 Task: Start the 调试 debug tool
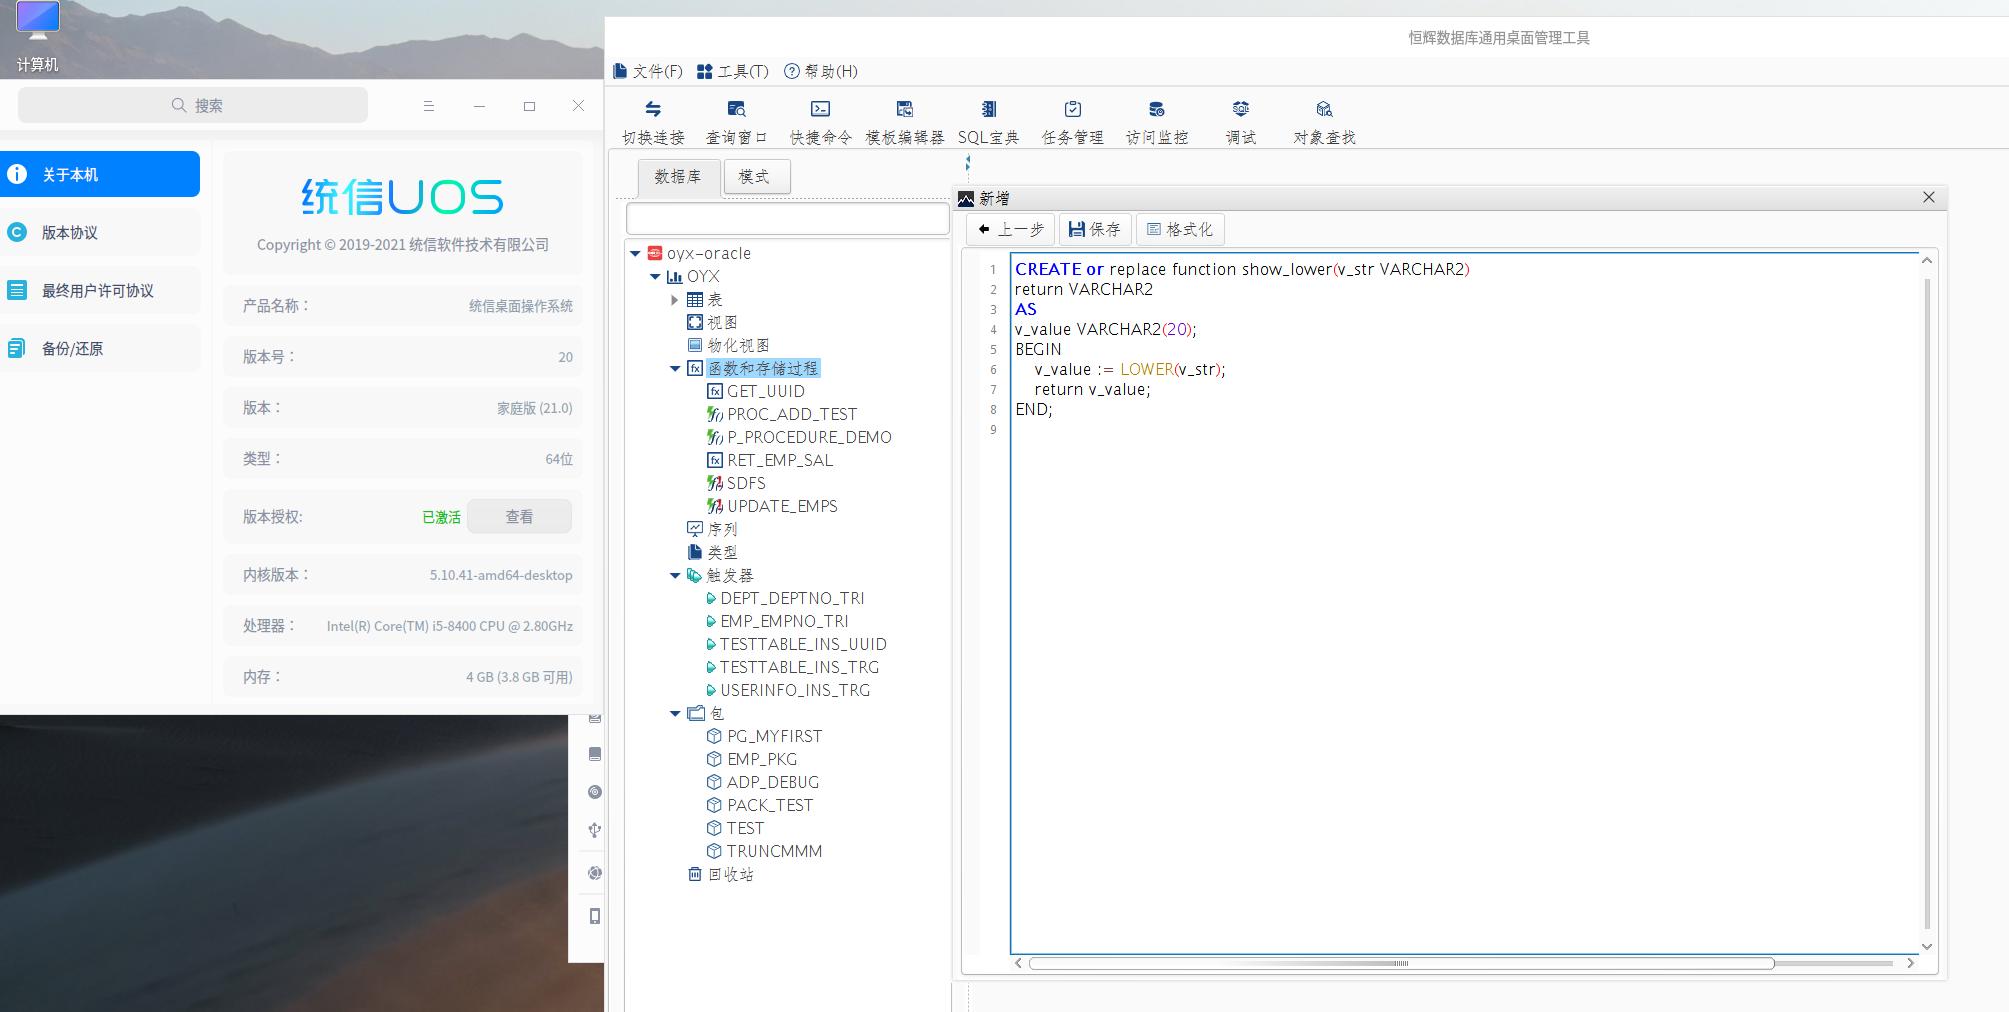(1240, 109)
